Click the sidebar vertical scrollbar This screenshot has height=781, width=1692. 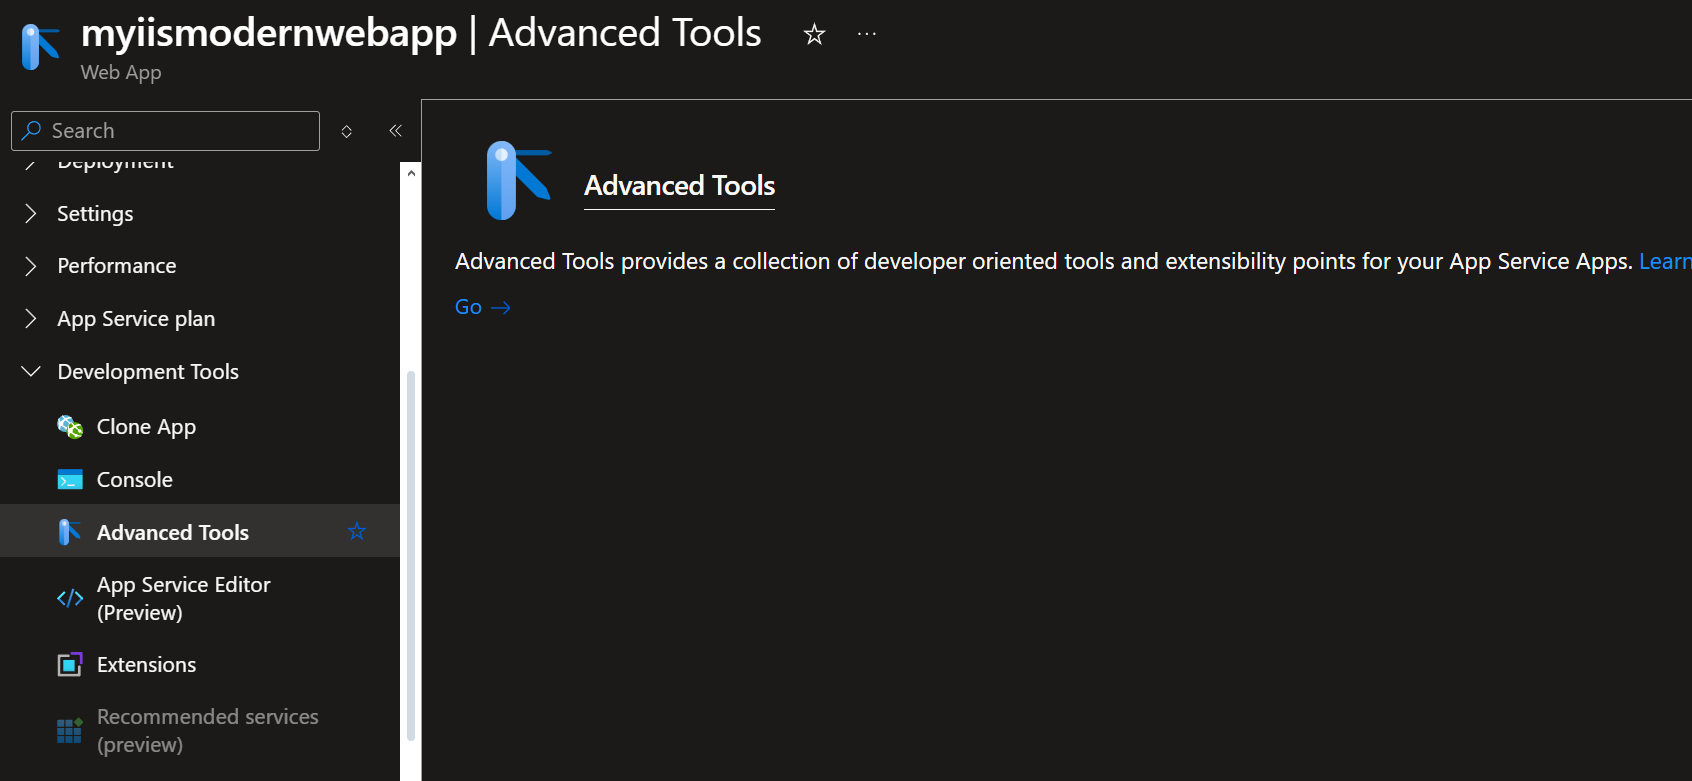[410, 555]
